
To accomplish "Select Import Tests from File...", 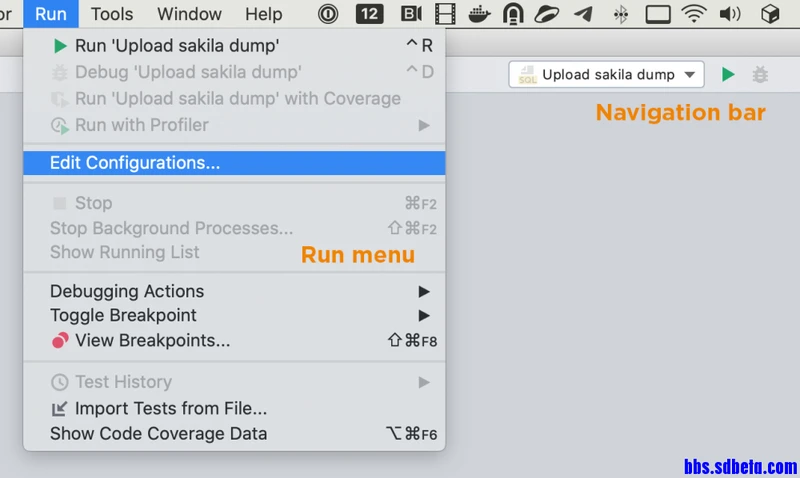I will [x=234, y=409].
